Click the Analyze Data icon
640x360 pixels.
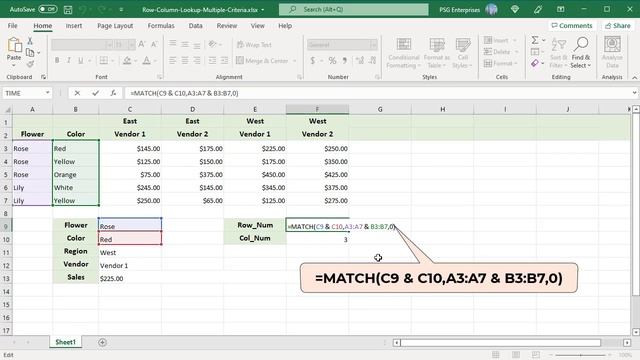click(612, 44)
